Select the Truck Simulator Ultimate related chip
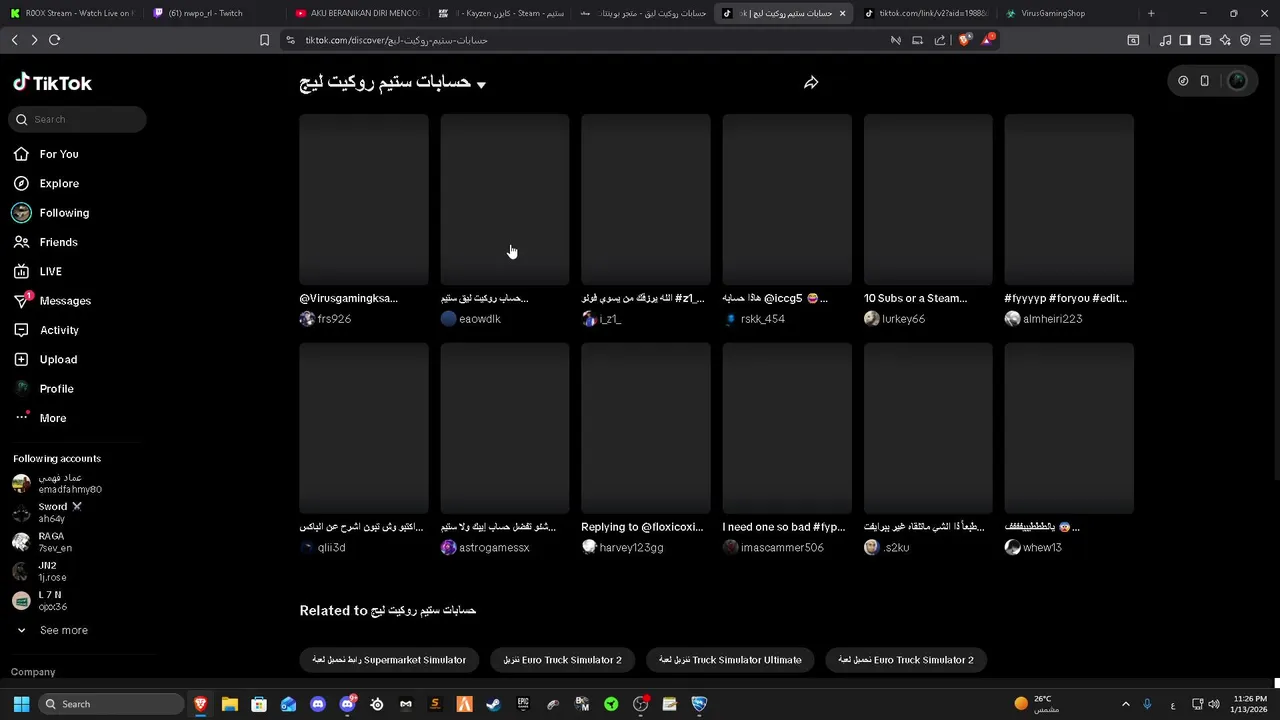Image resolution: width=1280 pixels, height=720 pixels. coord(731,660)
